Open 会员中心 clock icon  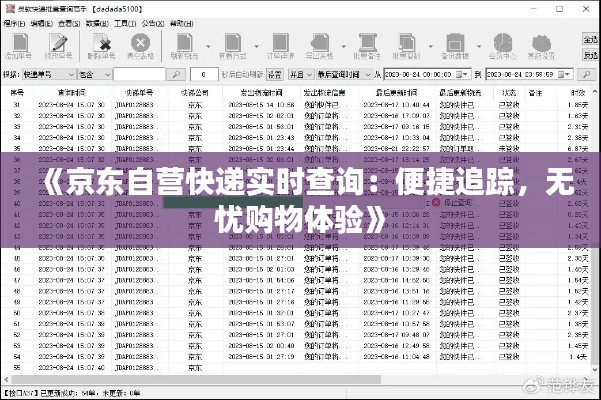[502, 46]
